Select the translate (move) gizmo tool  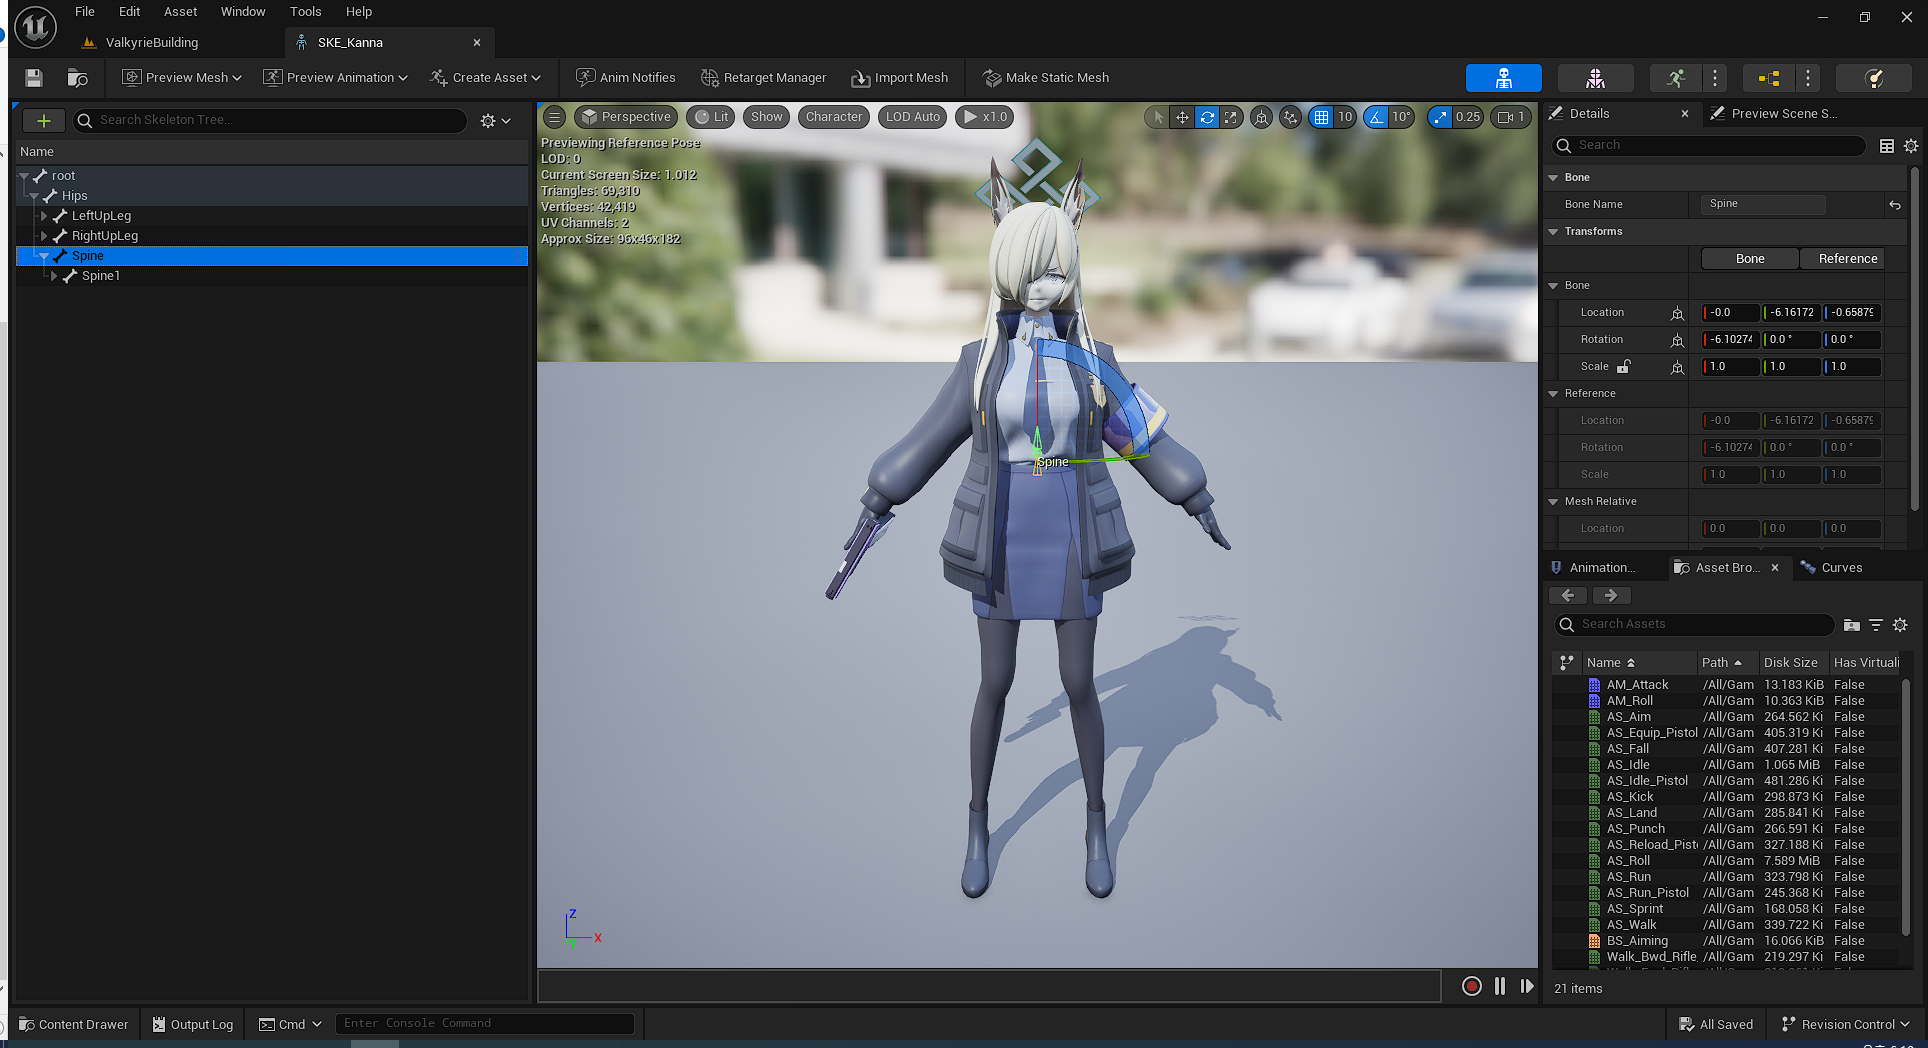click(1182, 117)
